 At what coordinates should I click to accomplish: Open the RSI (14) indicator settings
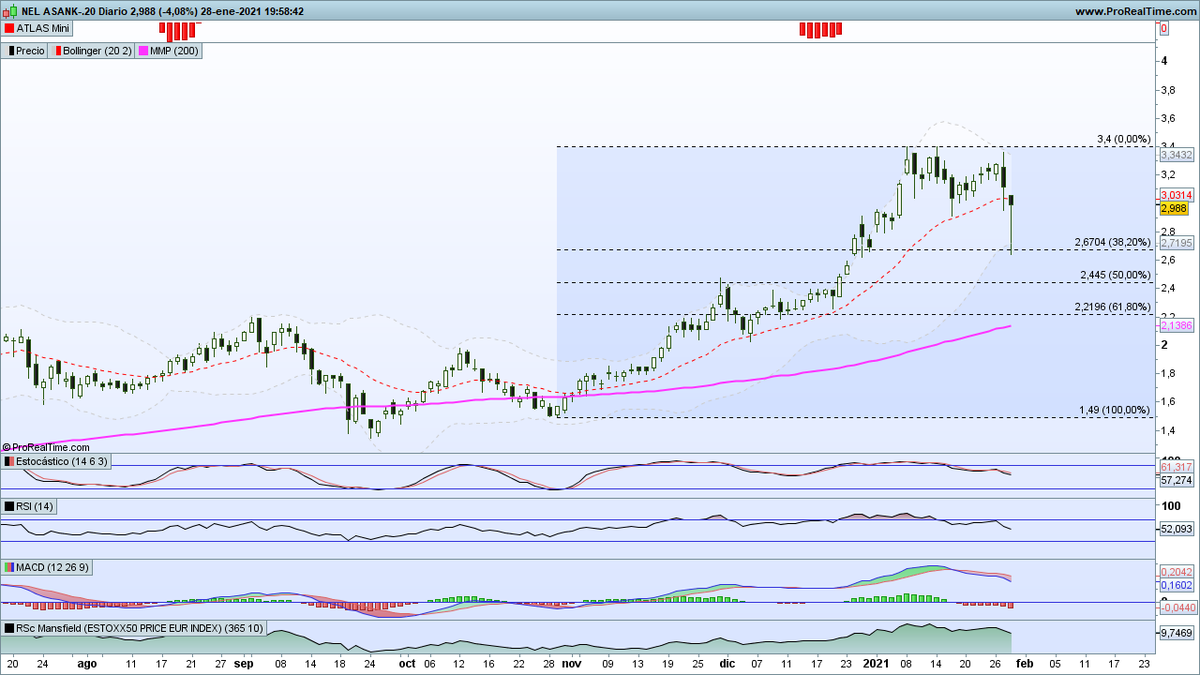(x=29, y=506)
